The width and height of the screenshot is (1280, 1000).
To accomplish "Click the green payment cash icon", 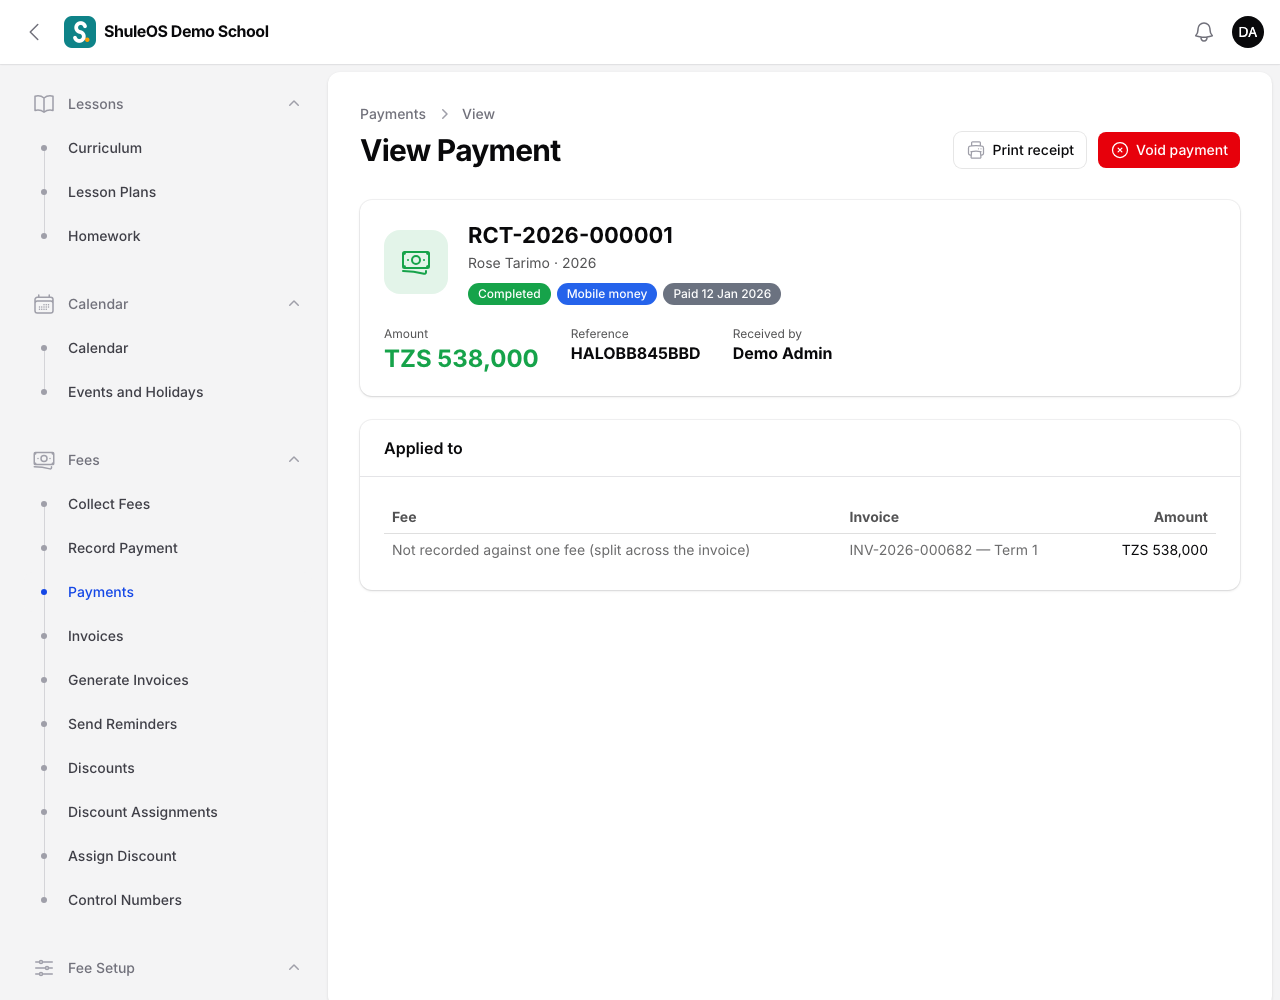I will point(416,262).
